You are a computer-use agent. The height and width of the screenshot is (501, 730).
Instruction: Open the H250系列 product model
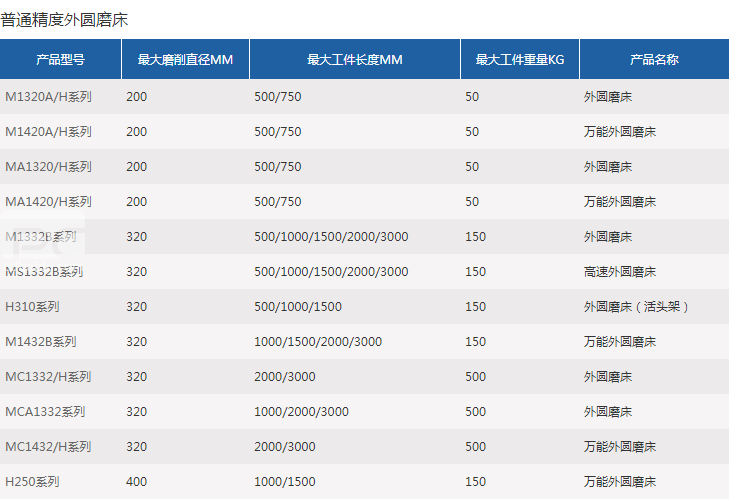pyautogui.click(x=33, y=482)
